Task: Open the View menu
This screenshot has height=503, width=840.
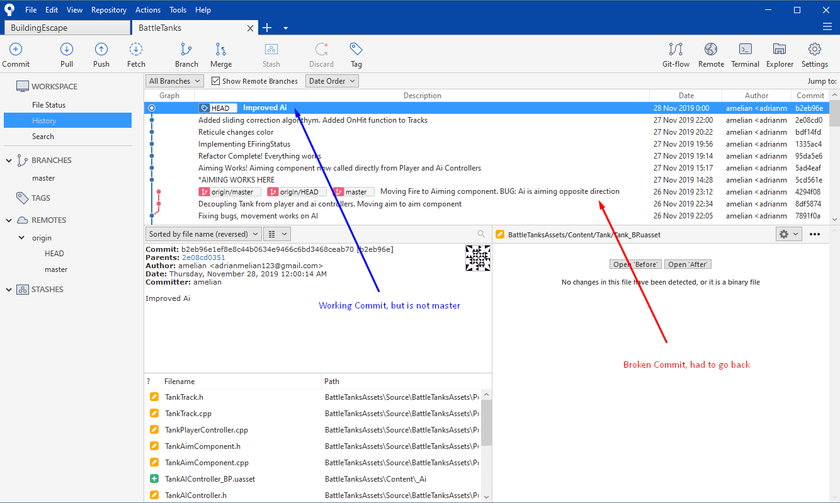Action: (74, 10)
